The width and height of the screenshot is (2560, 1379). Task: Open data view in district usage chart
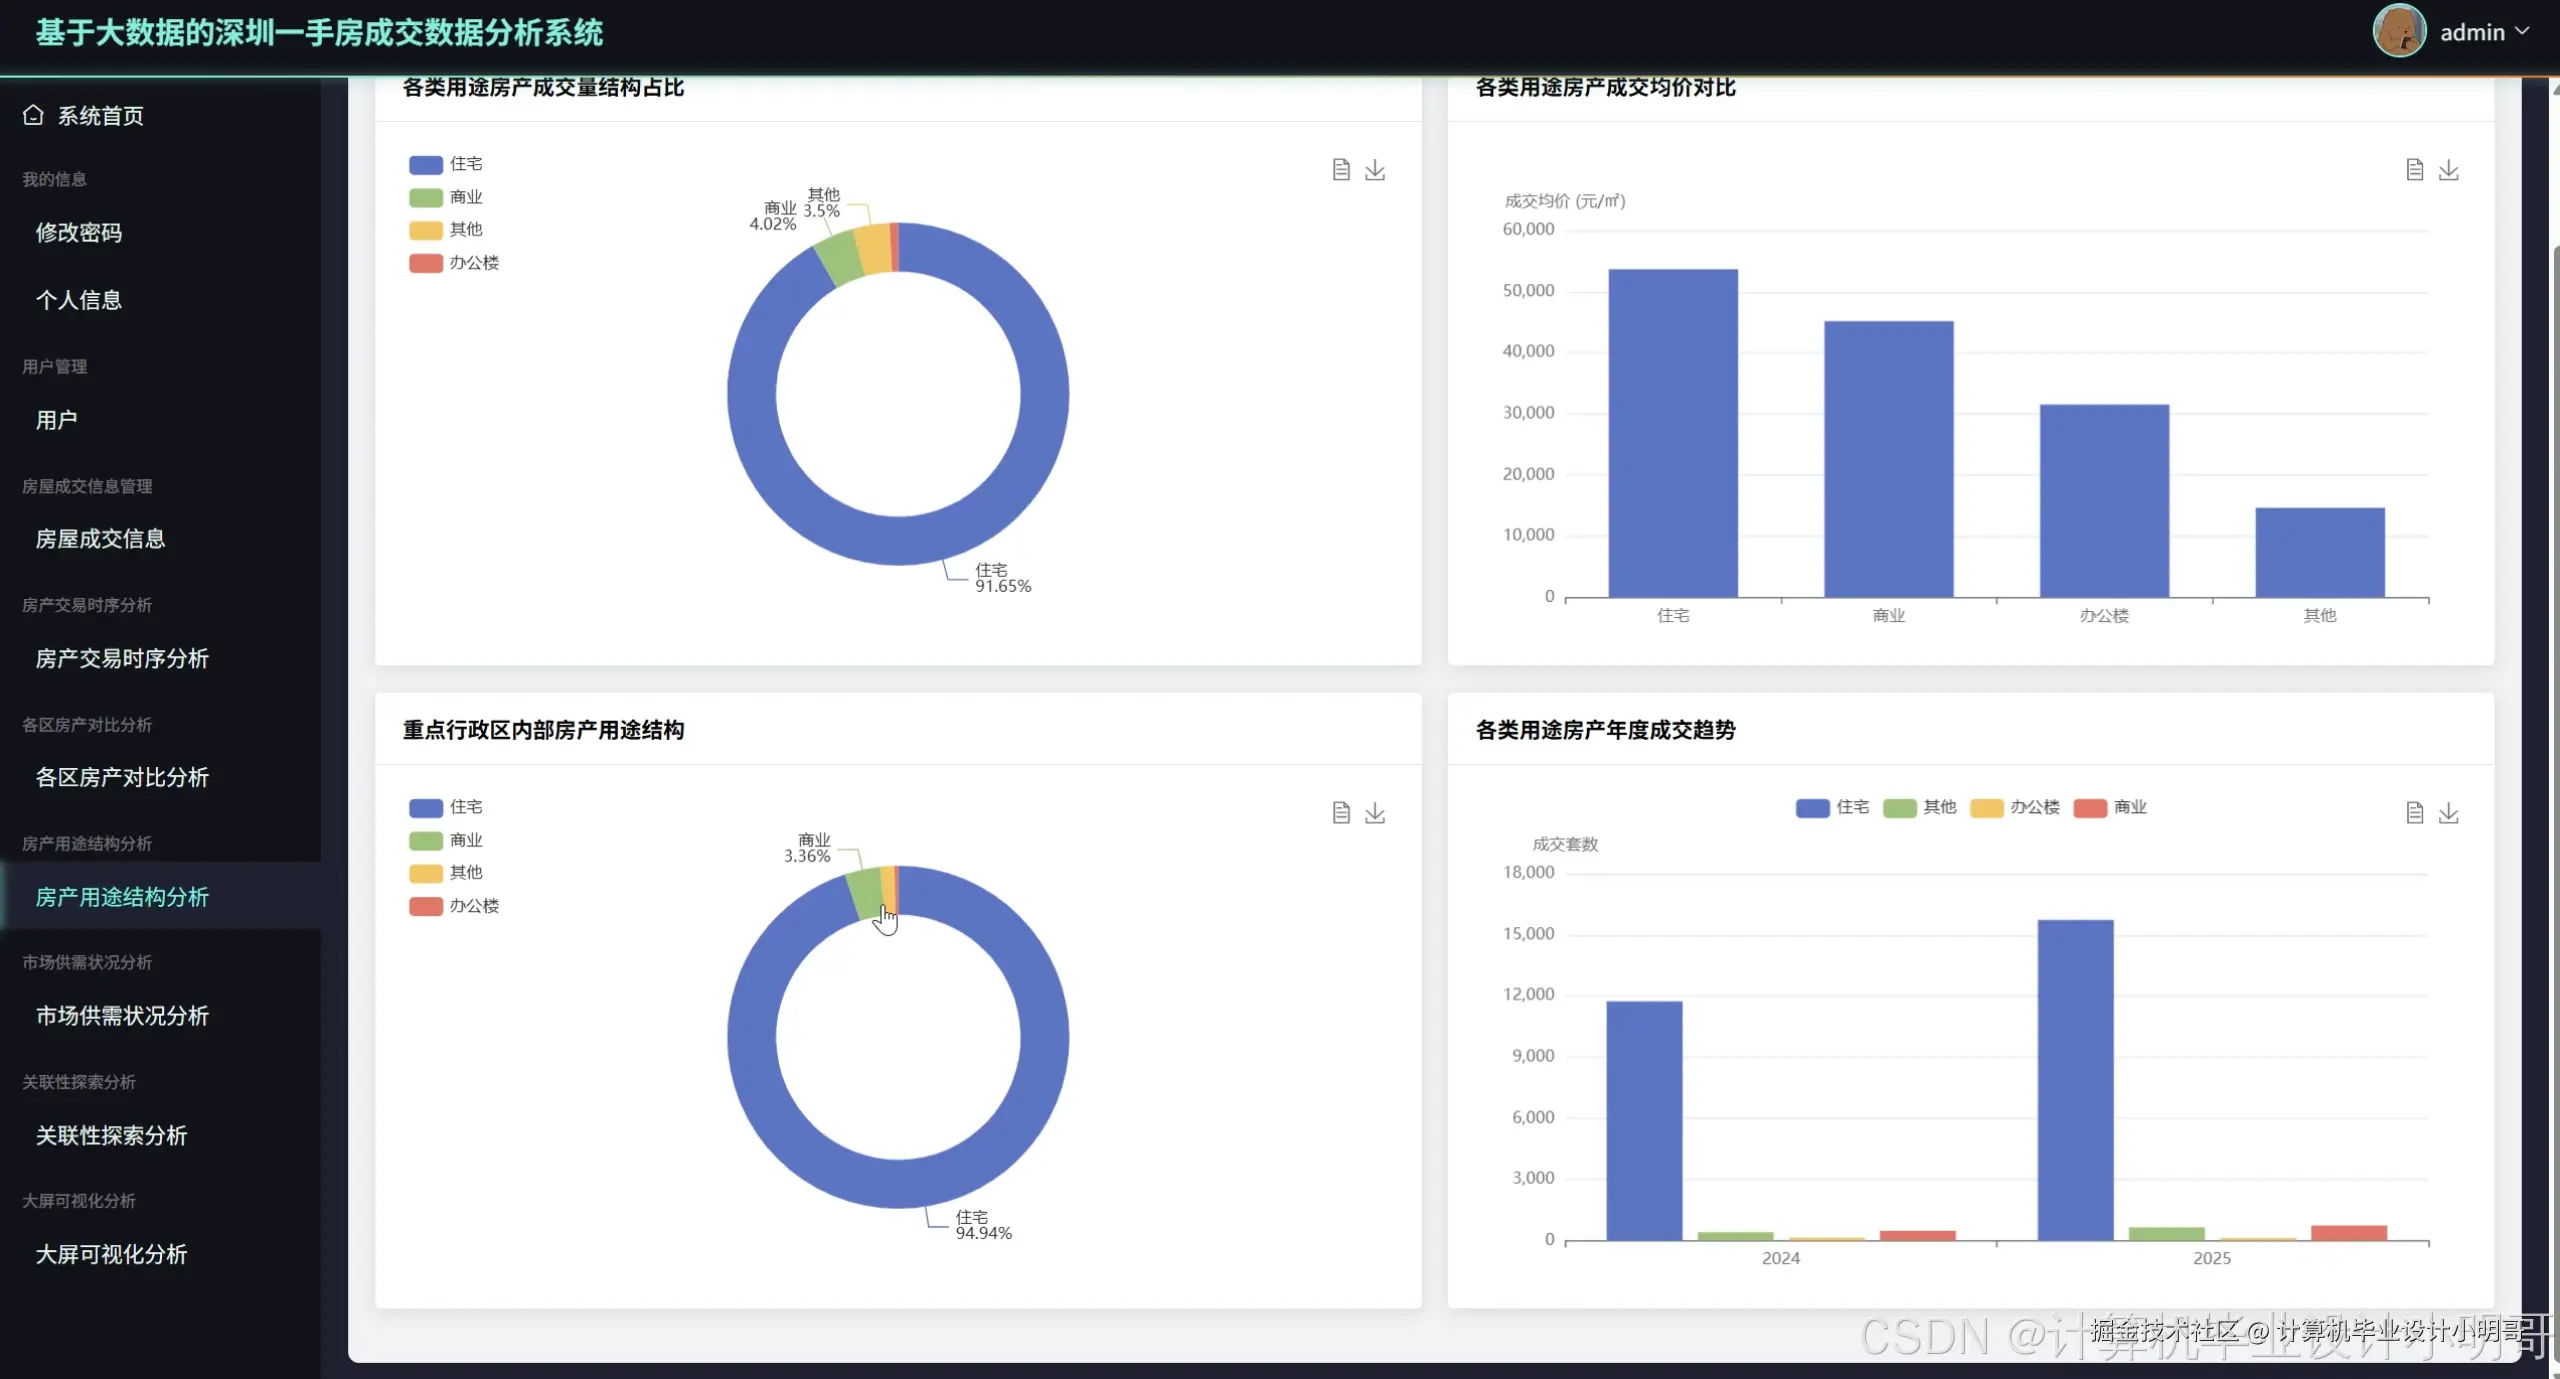coord(1341,813)
